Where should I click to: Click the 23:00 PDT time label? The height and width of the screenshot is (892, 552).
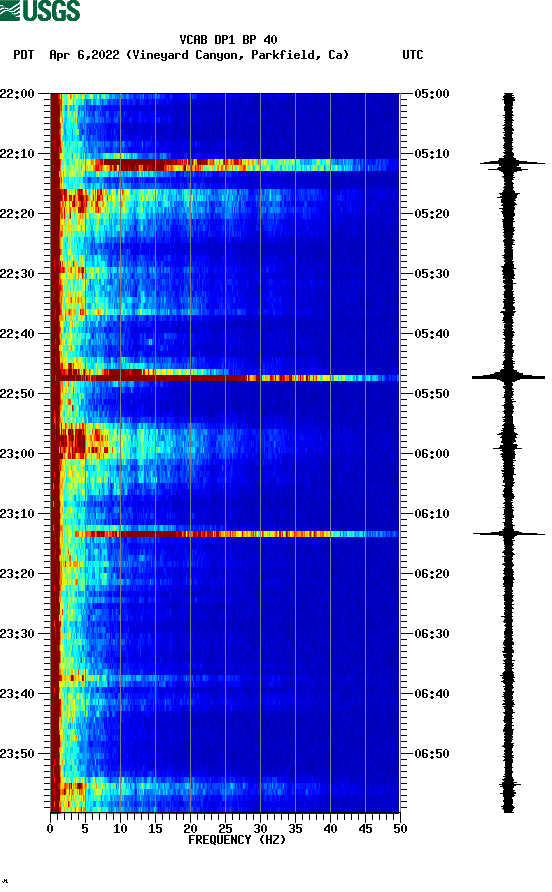point(17,454)
